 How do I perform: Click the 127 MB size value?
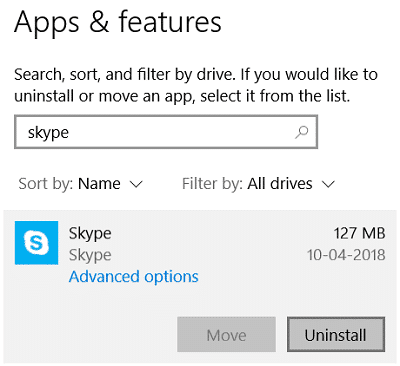pos(359,233)
